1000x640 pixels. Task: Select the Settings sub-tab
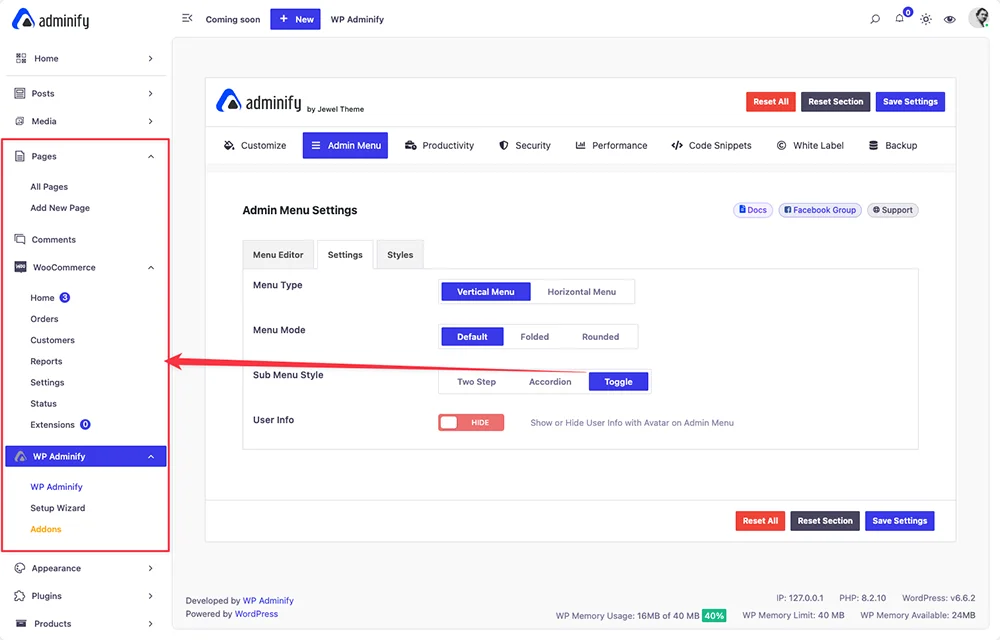pyautogui.click(x=345, y=254)
